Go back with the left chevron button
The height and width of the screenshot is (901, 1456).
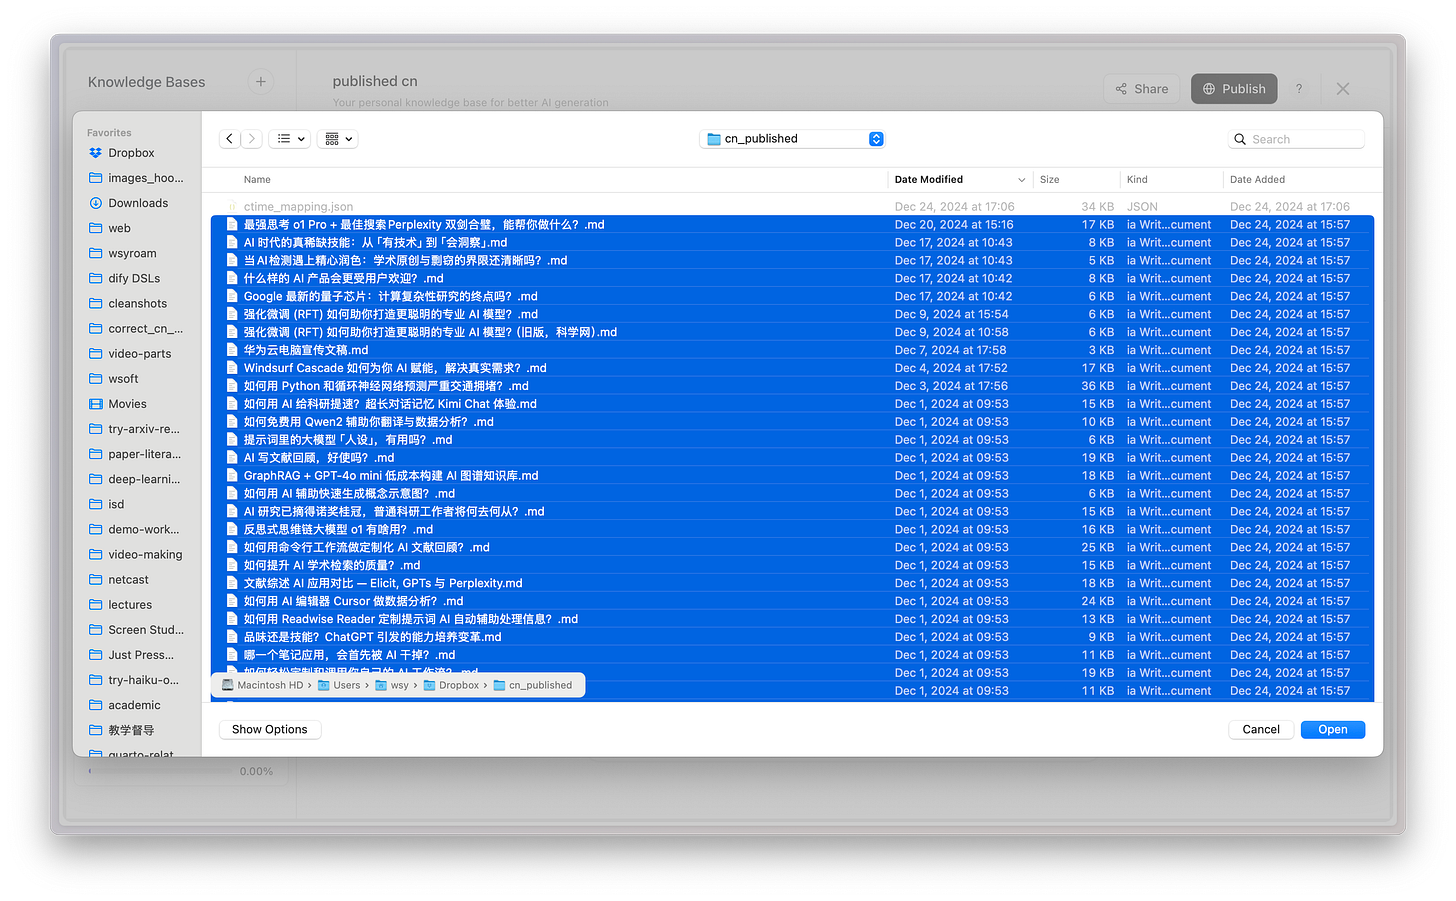click(229, 139)
